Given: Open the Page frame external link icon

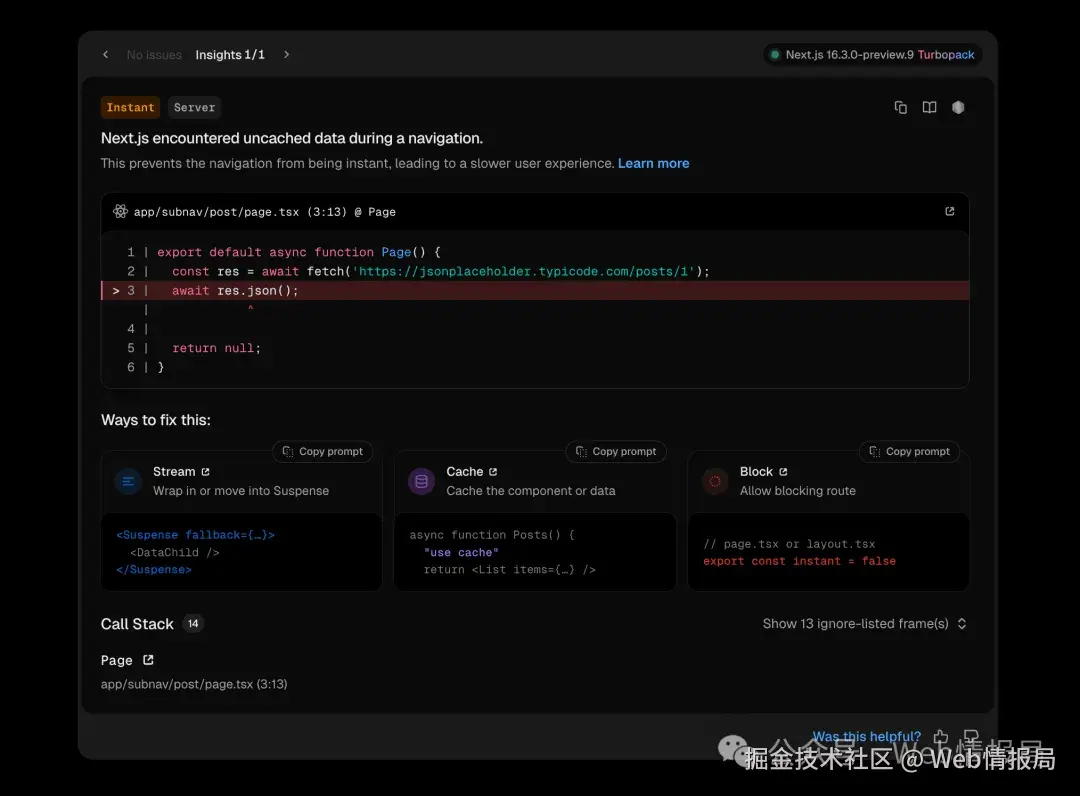Looking at the screenshot, I should coord(148,660).
